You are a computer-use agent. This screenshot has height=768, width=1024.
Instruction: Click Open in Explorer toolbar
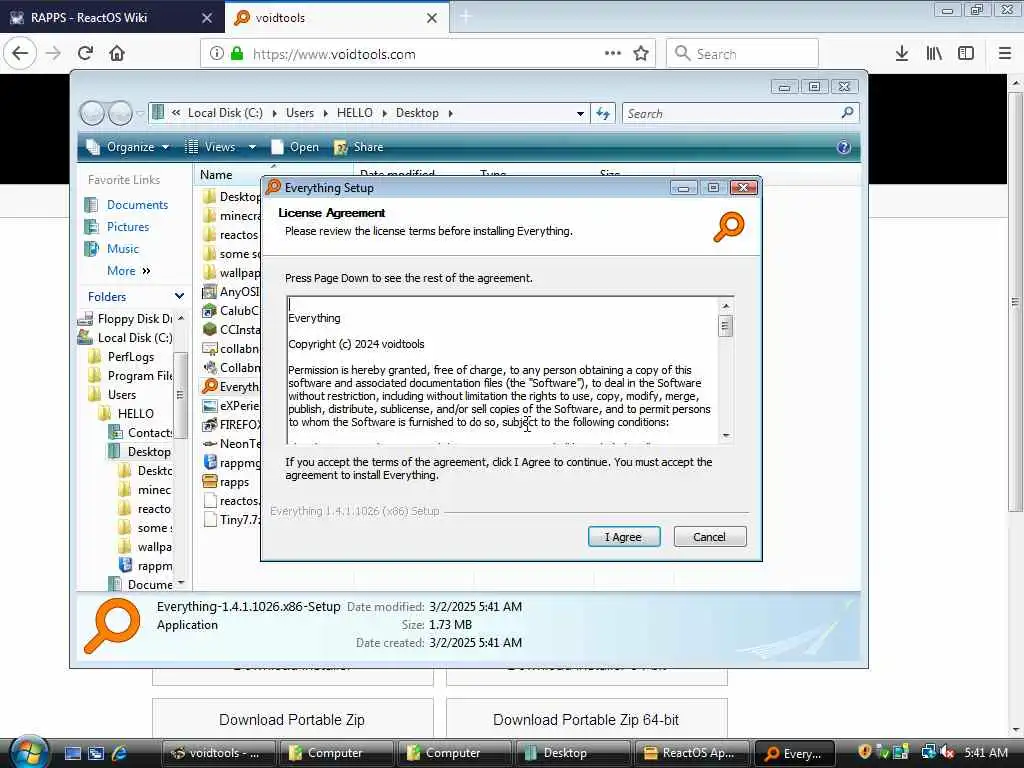296,147
